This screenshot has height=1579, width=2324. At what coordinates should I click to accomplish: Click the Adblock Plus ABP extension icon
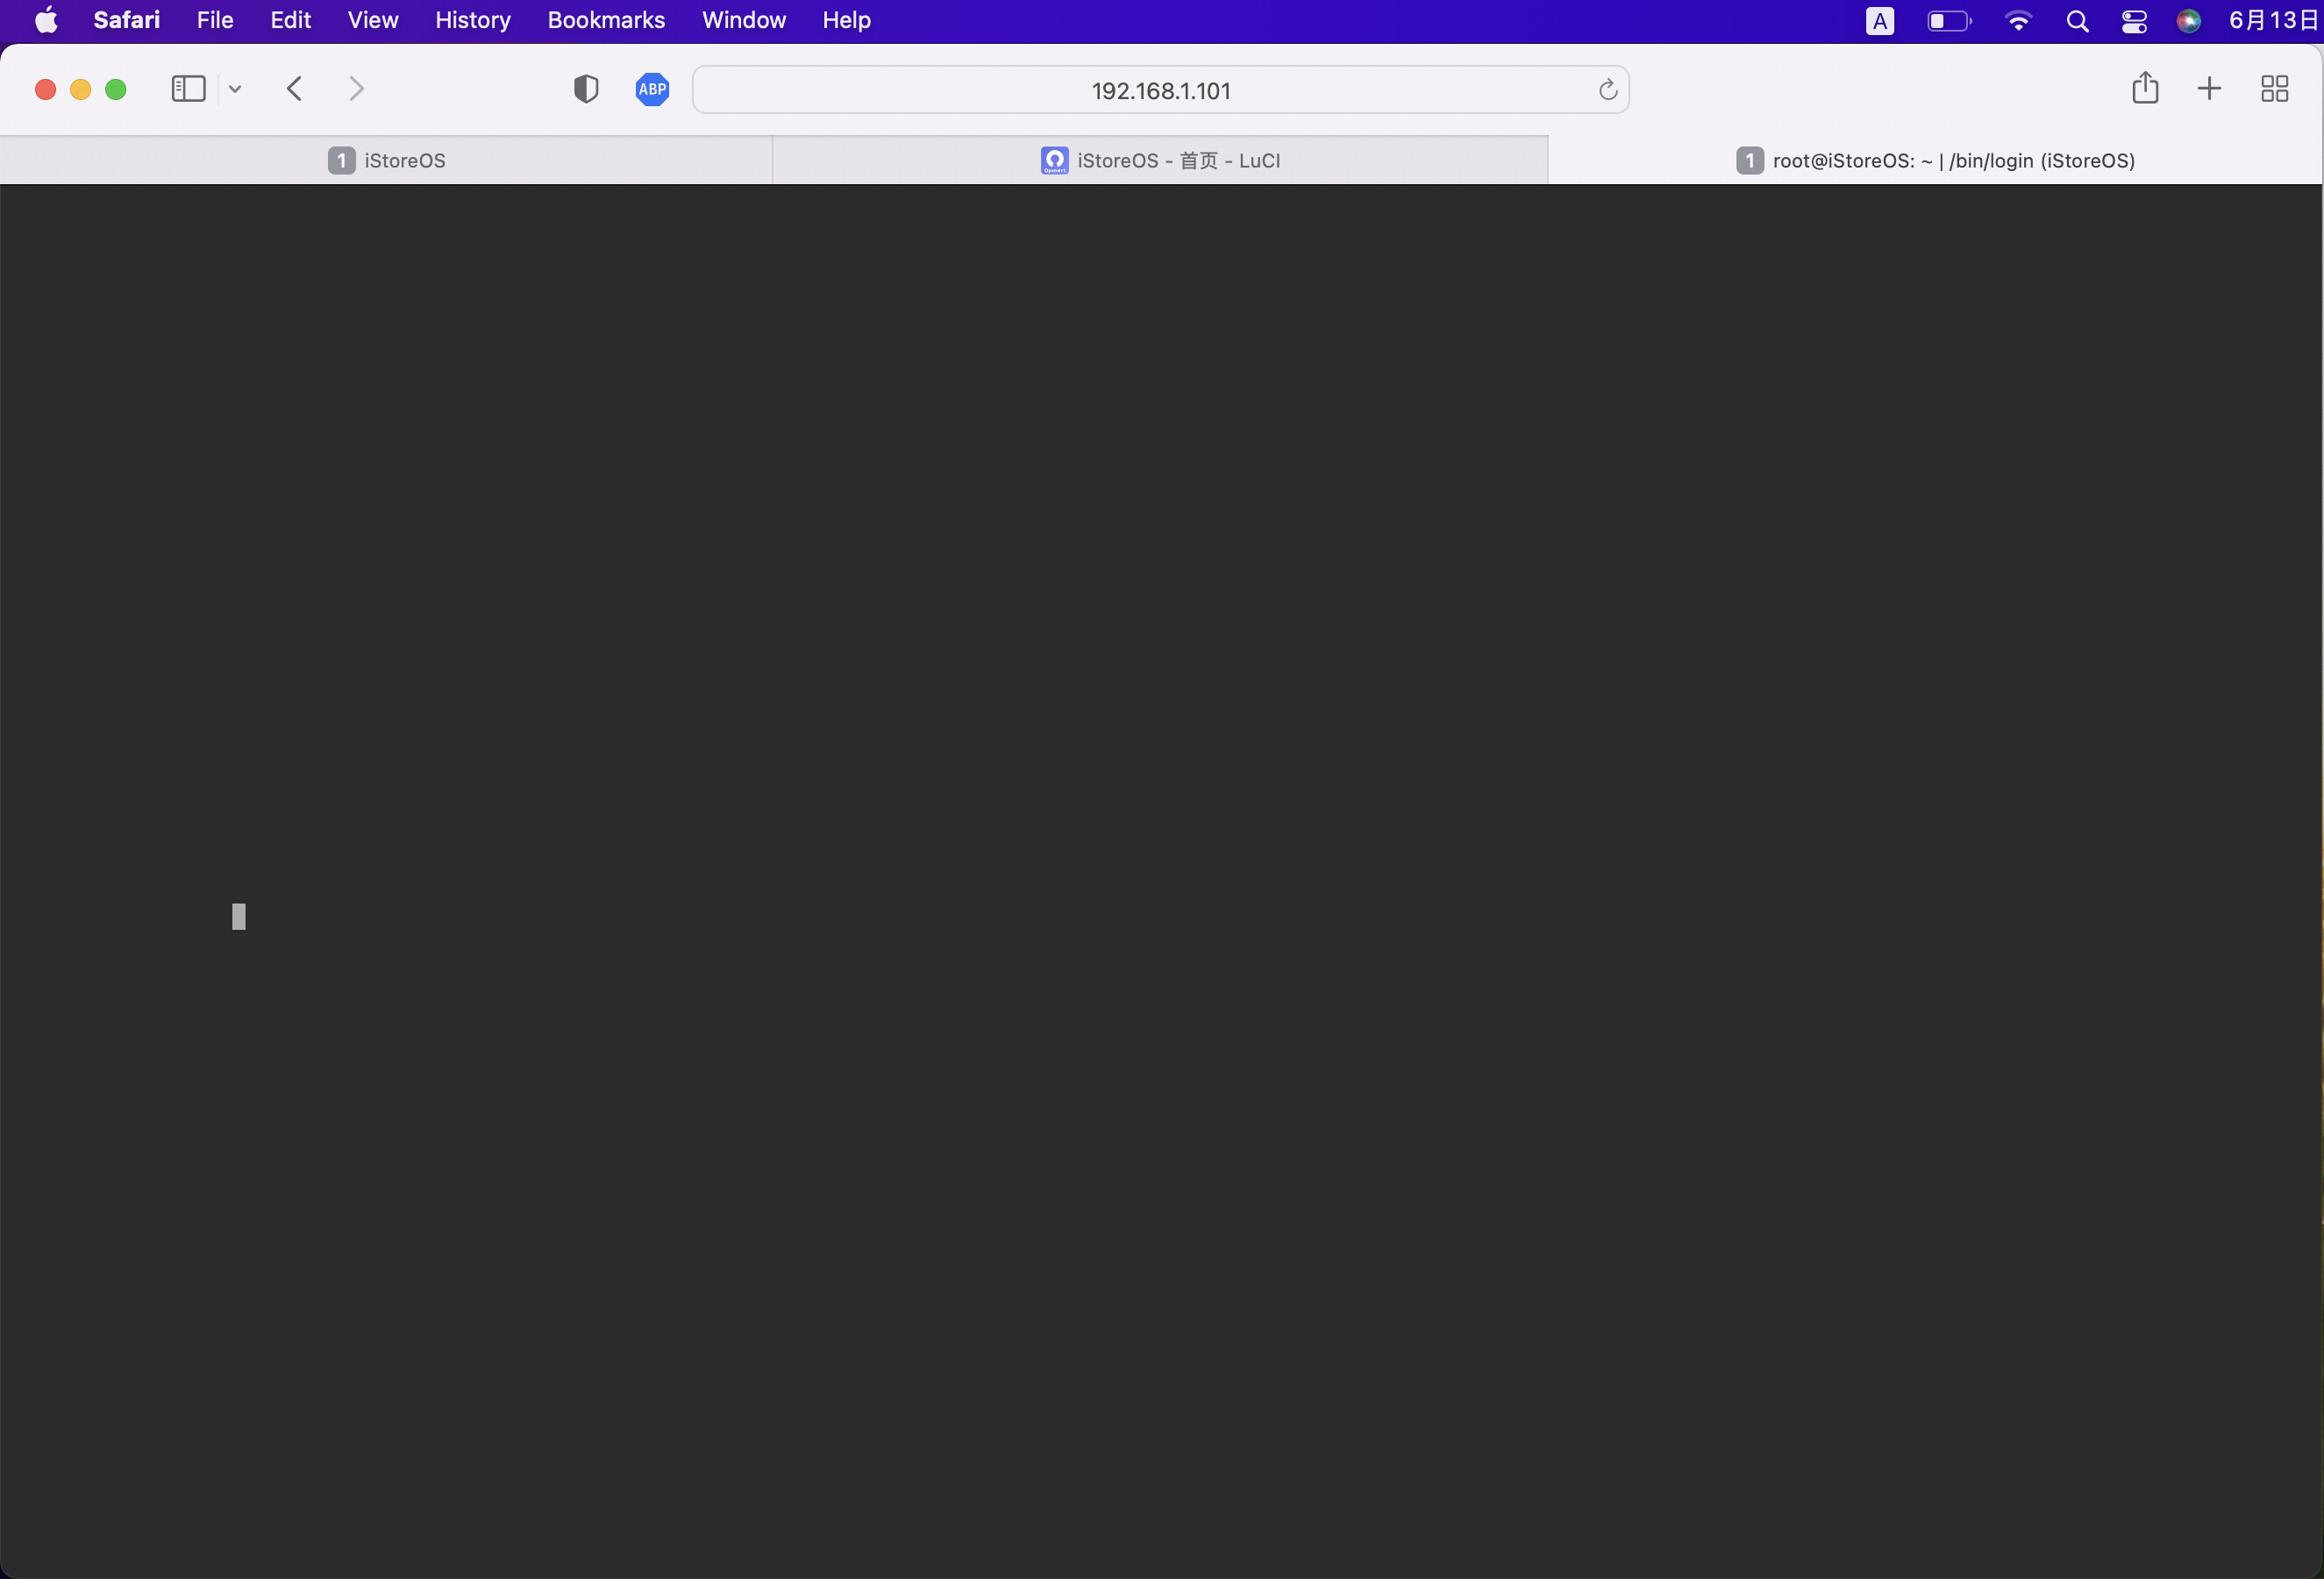click(652, 89)
